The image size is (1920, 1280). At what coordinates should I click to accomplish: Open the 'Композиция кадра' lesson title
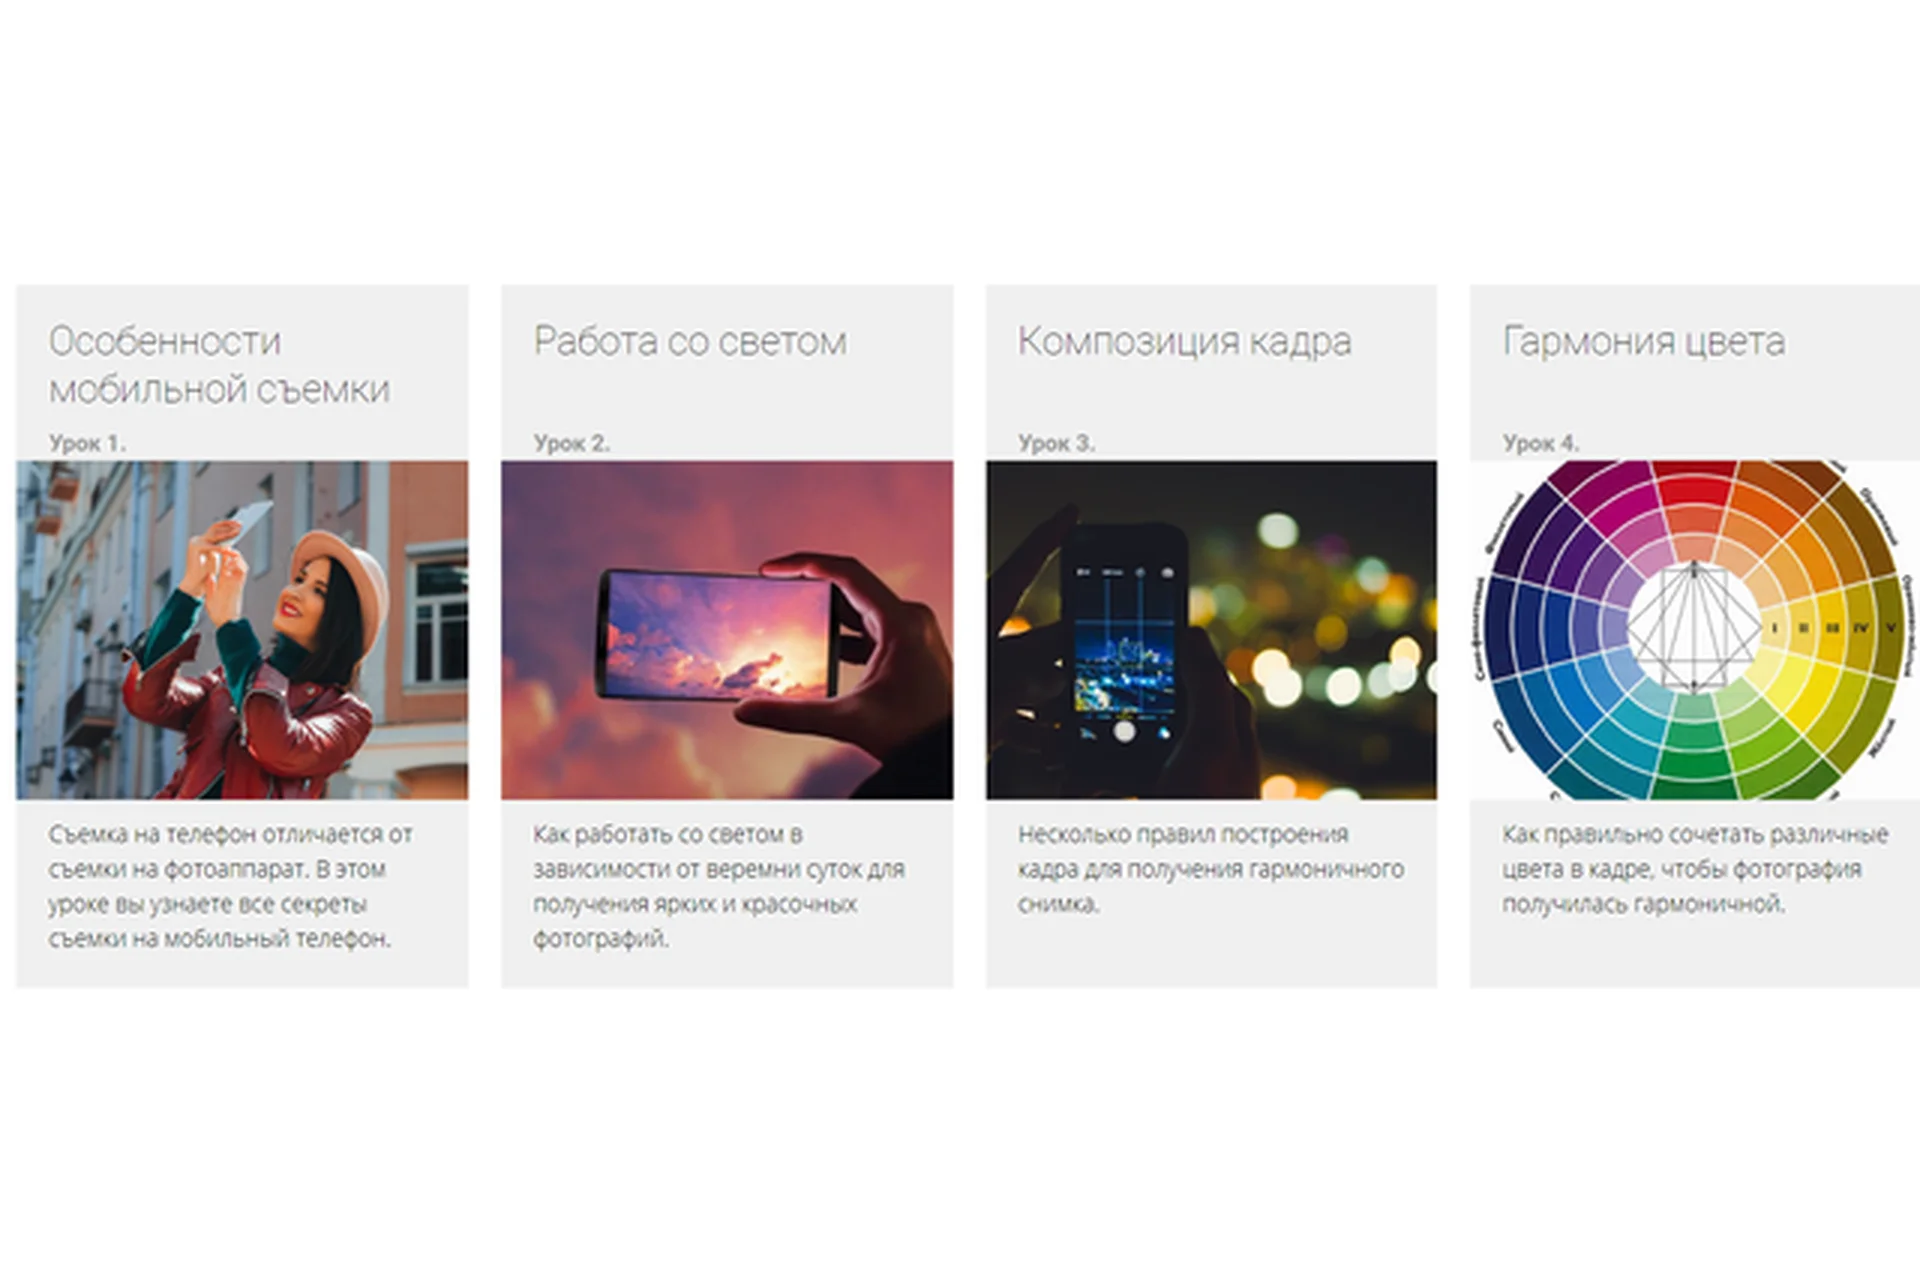[1185, 342]
